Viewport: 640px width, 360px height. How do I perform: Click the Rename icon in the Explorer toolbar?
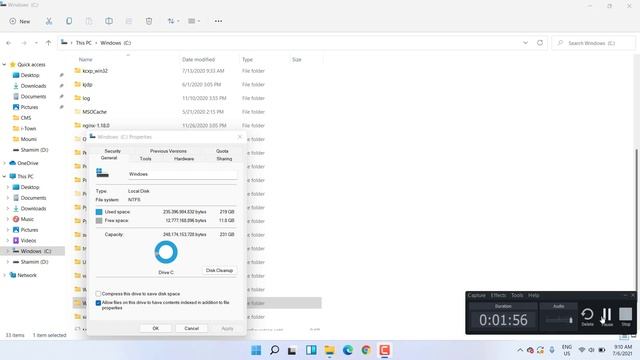click(109, 21)
